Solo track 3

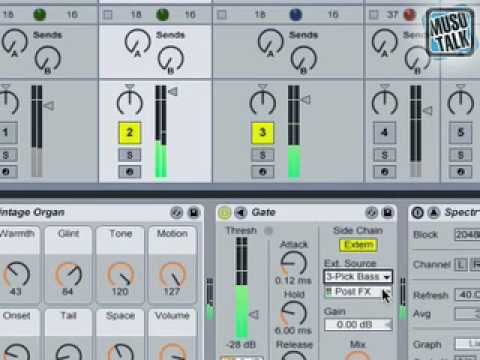(262, 155)
